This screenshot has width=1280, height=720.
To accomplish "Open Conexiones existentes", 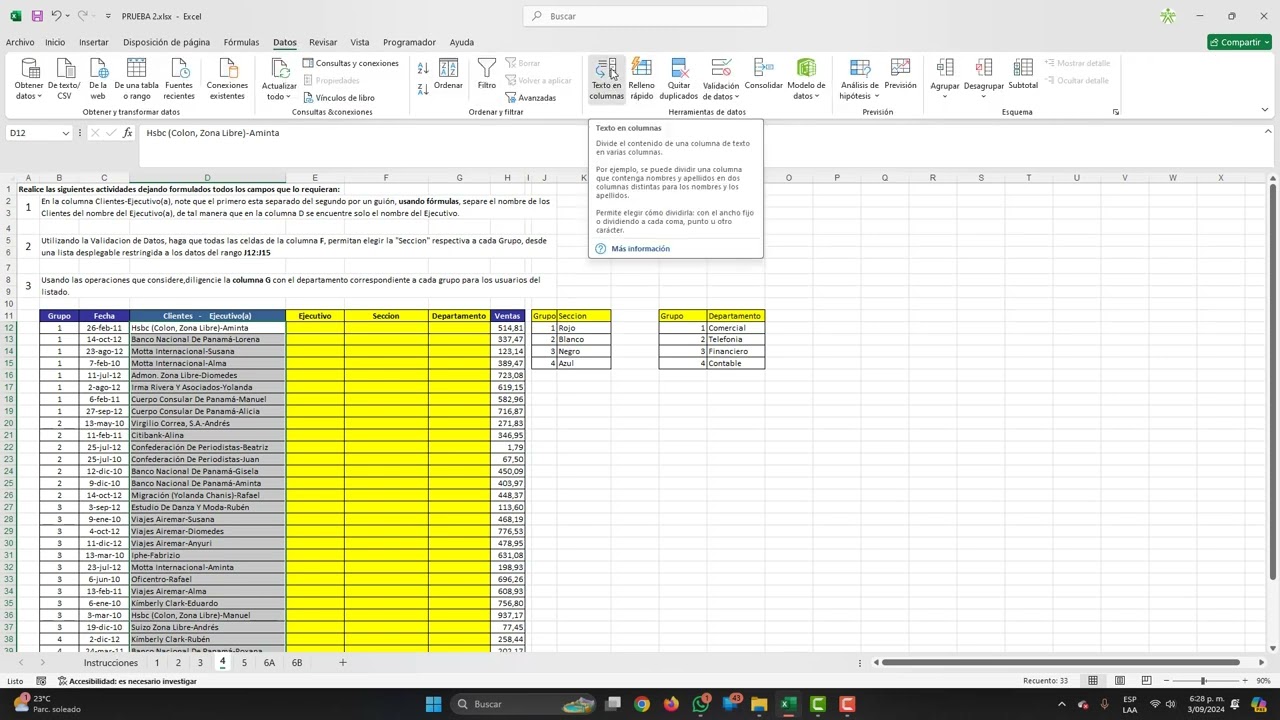I will tap(227, 79).
